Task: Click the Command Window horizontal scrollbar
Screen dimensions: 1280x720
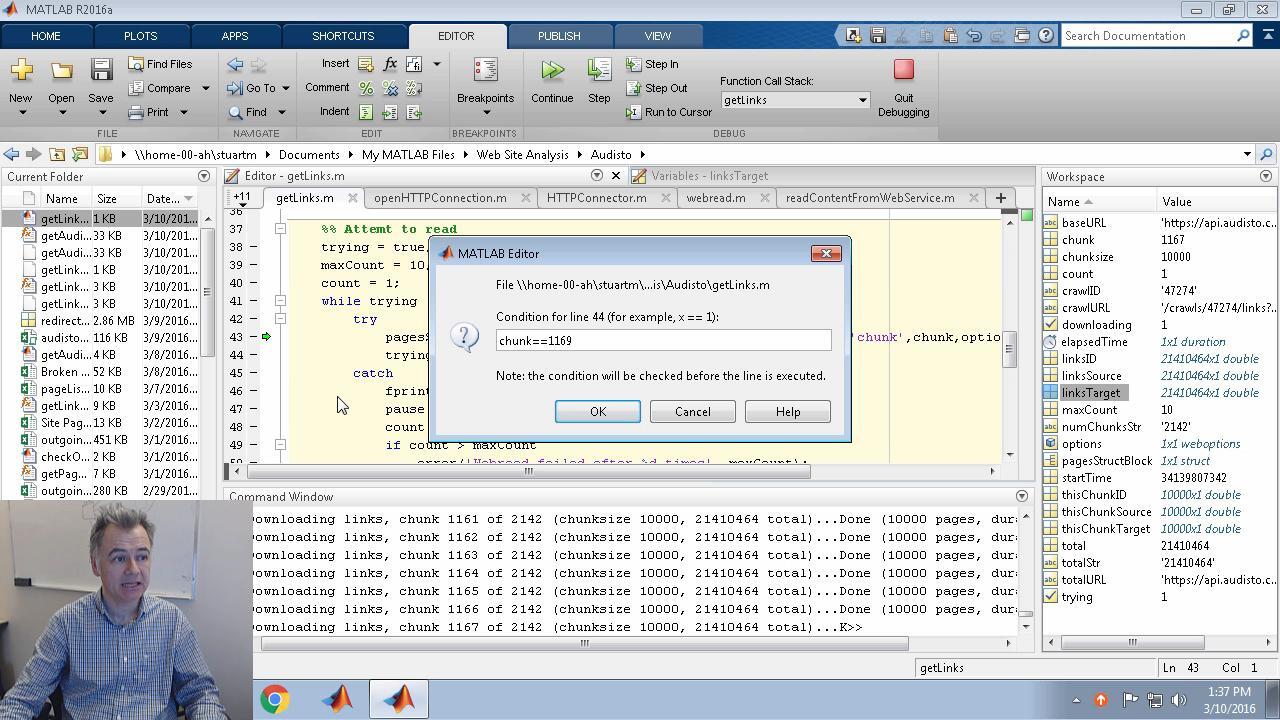Action: pyautogui.click(x=584, y=643)
